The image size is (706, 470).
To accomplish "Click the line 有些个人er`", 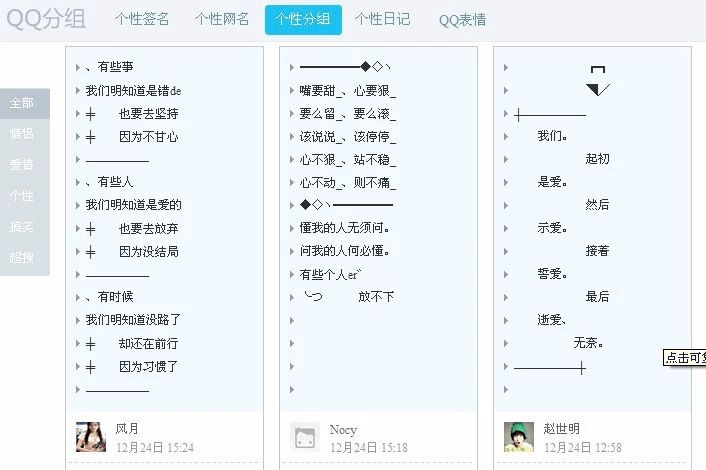I will coord(330,274).
